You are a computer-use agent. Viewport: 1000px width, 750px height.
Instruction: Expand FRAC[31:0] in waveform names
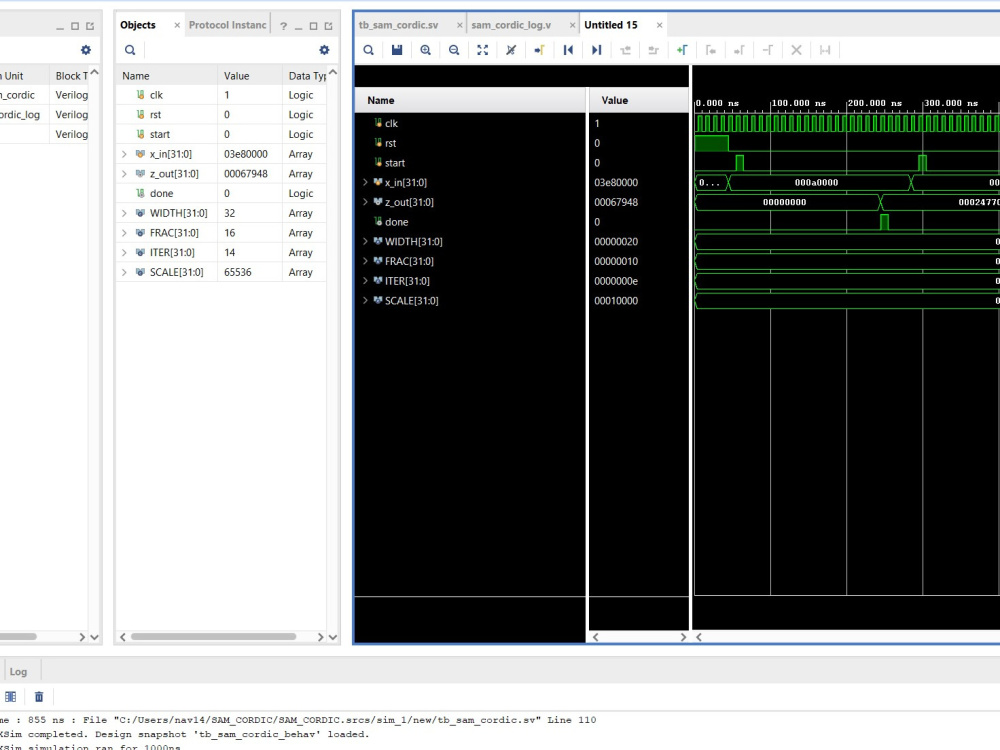[365, 261]
